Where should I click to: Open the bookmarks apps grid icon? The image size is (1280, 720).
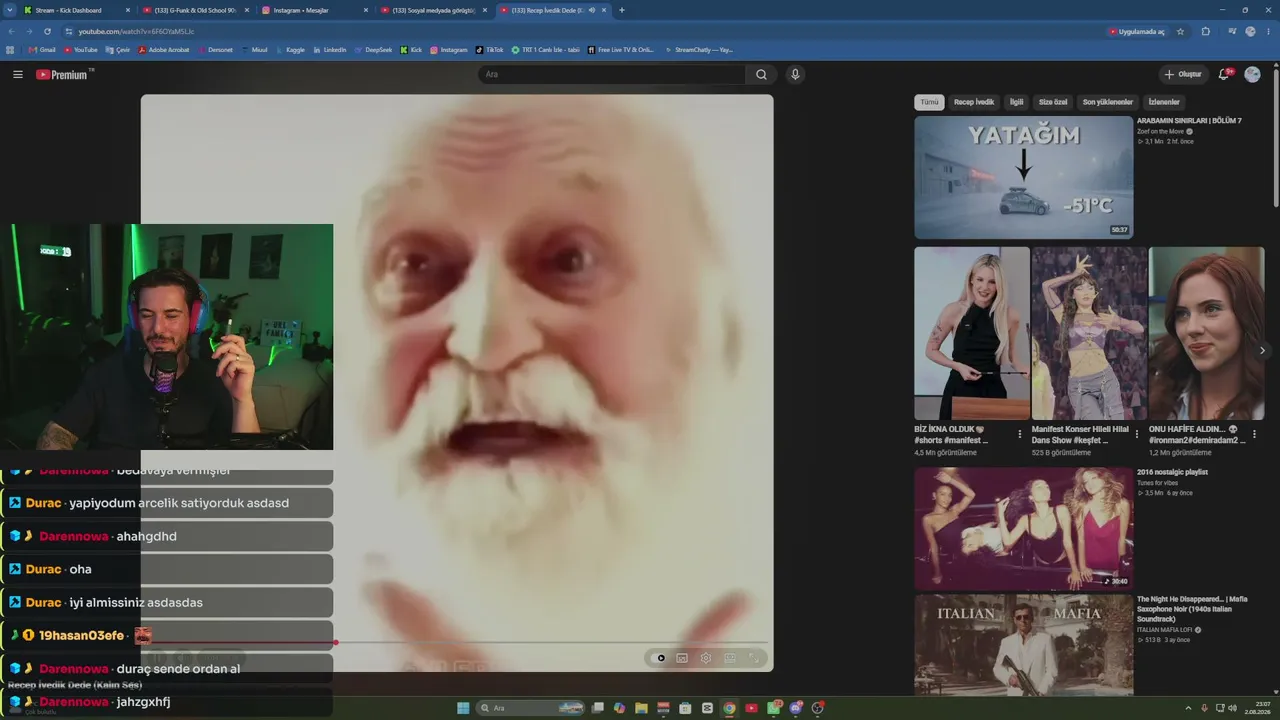[10, 49]
